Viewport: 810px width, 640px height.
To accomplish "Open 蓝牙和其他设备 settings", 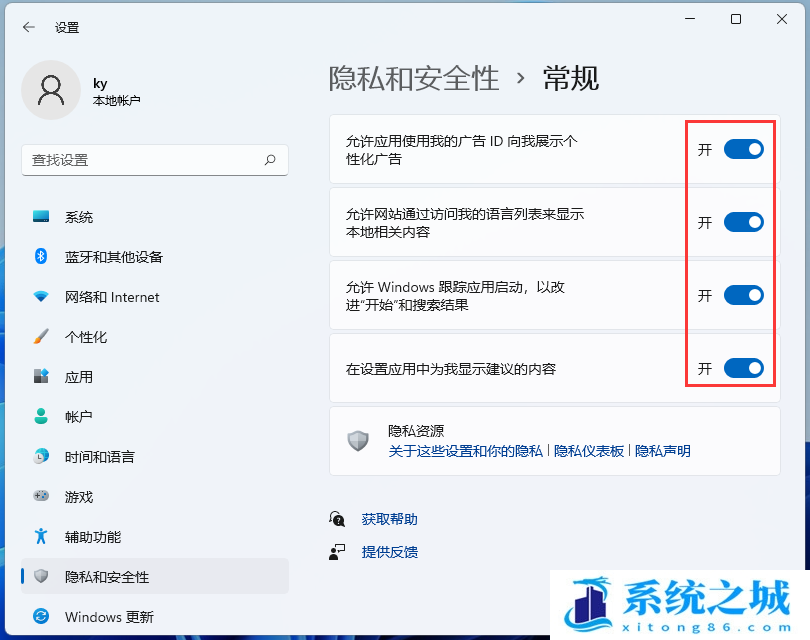I will pos(113,257).
